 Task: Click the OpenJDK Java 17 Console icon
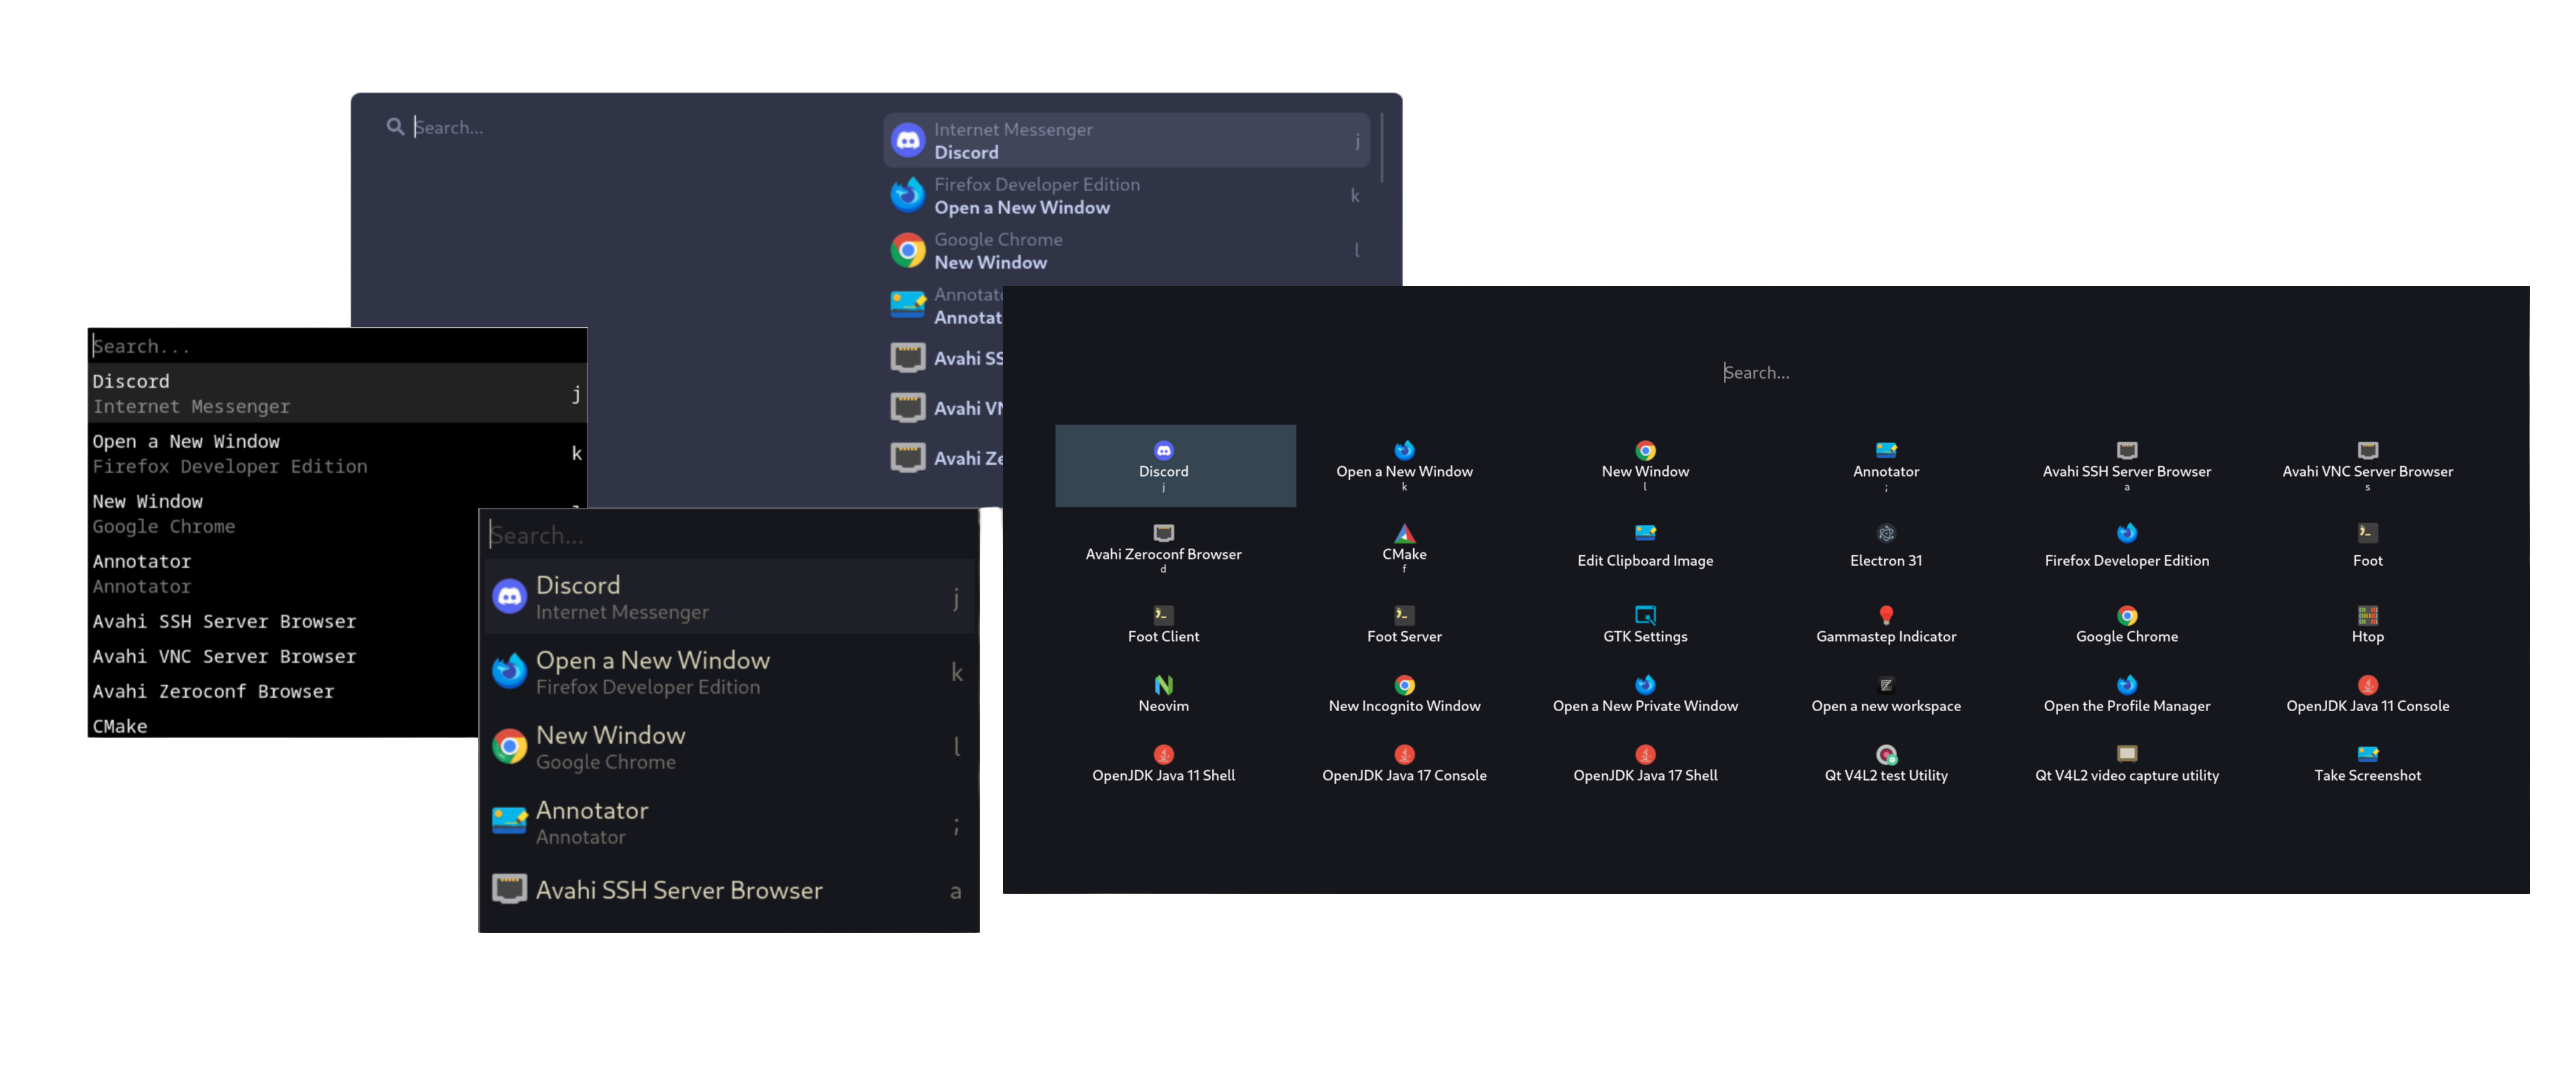tap(1404, 754)
